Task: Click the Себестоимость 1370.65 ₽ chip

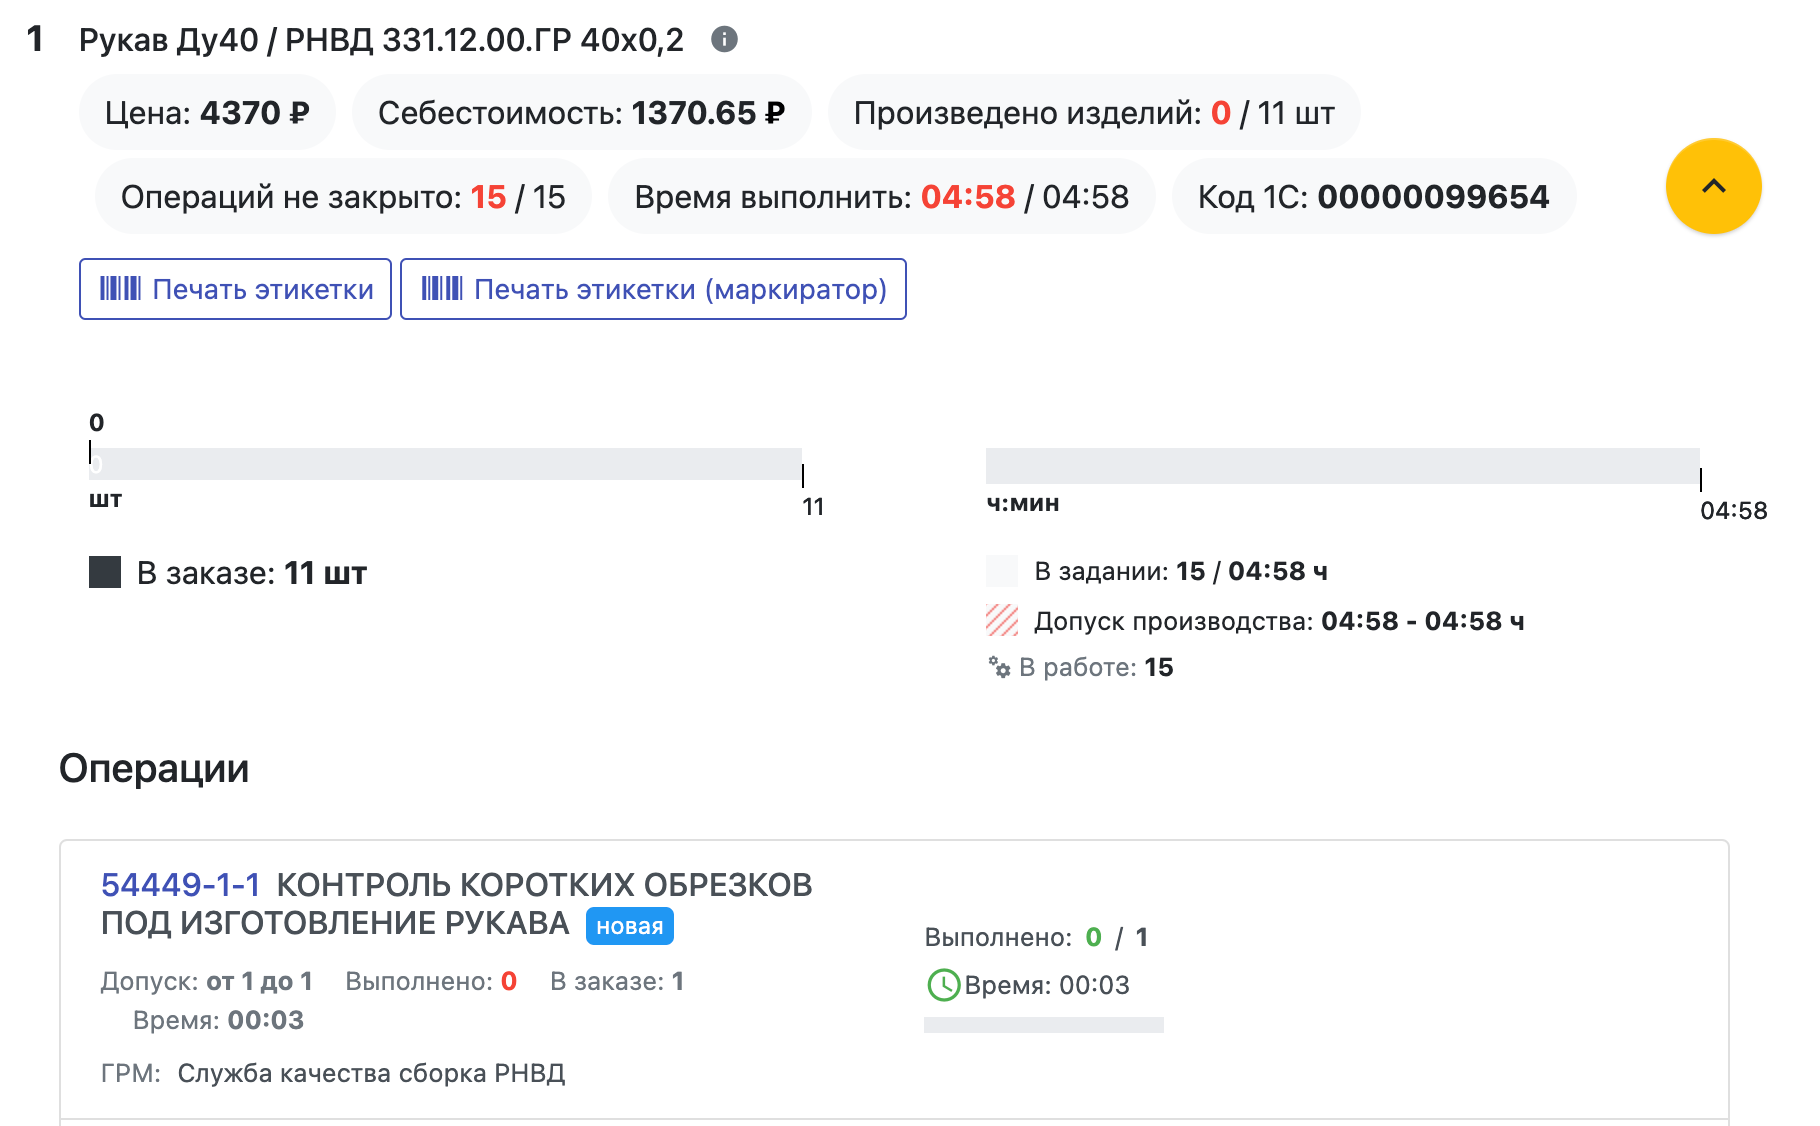Action: click(x=581, y=113)
